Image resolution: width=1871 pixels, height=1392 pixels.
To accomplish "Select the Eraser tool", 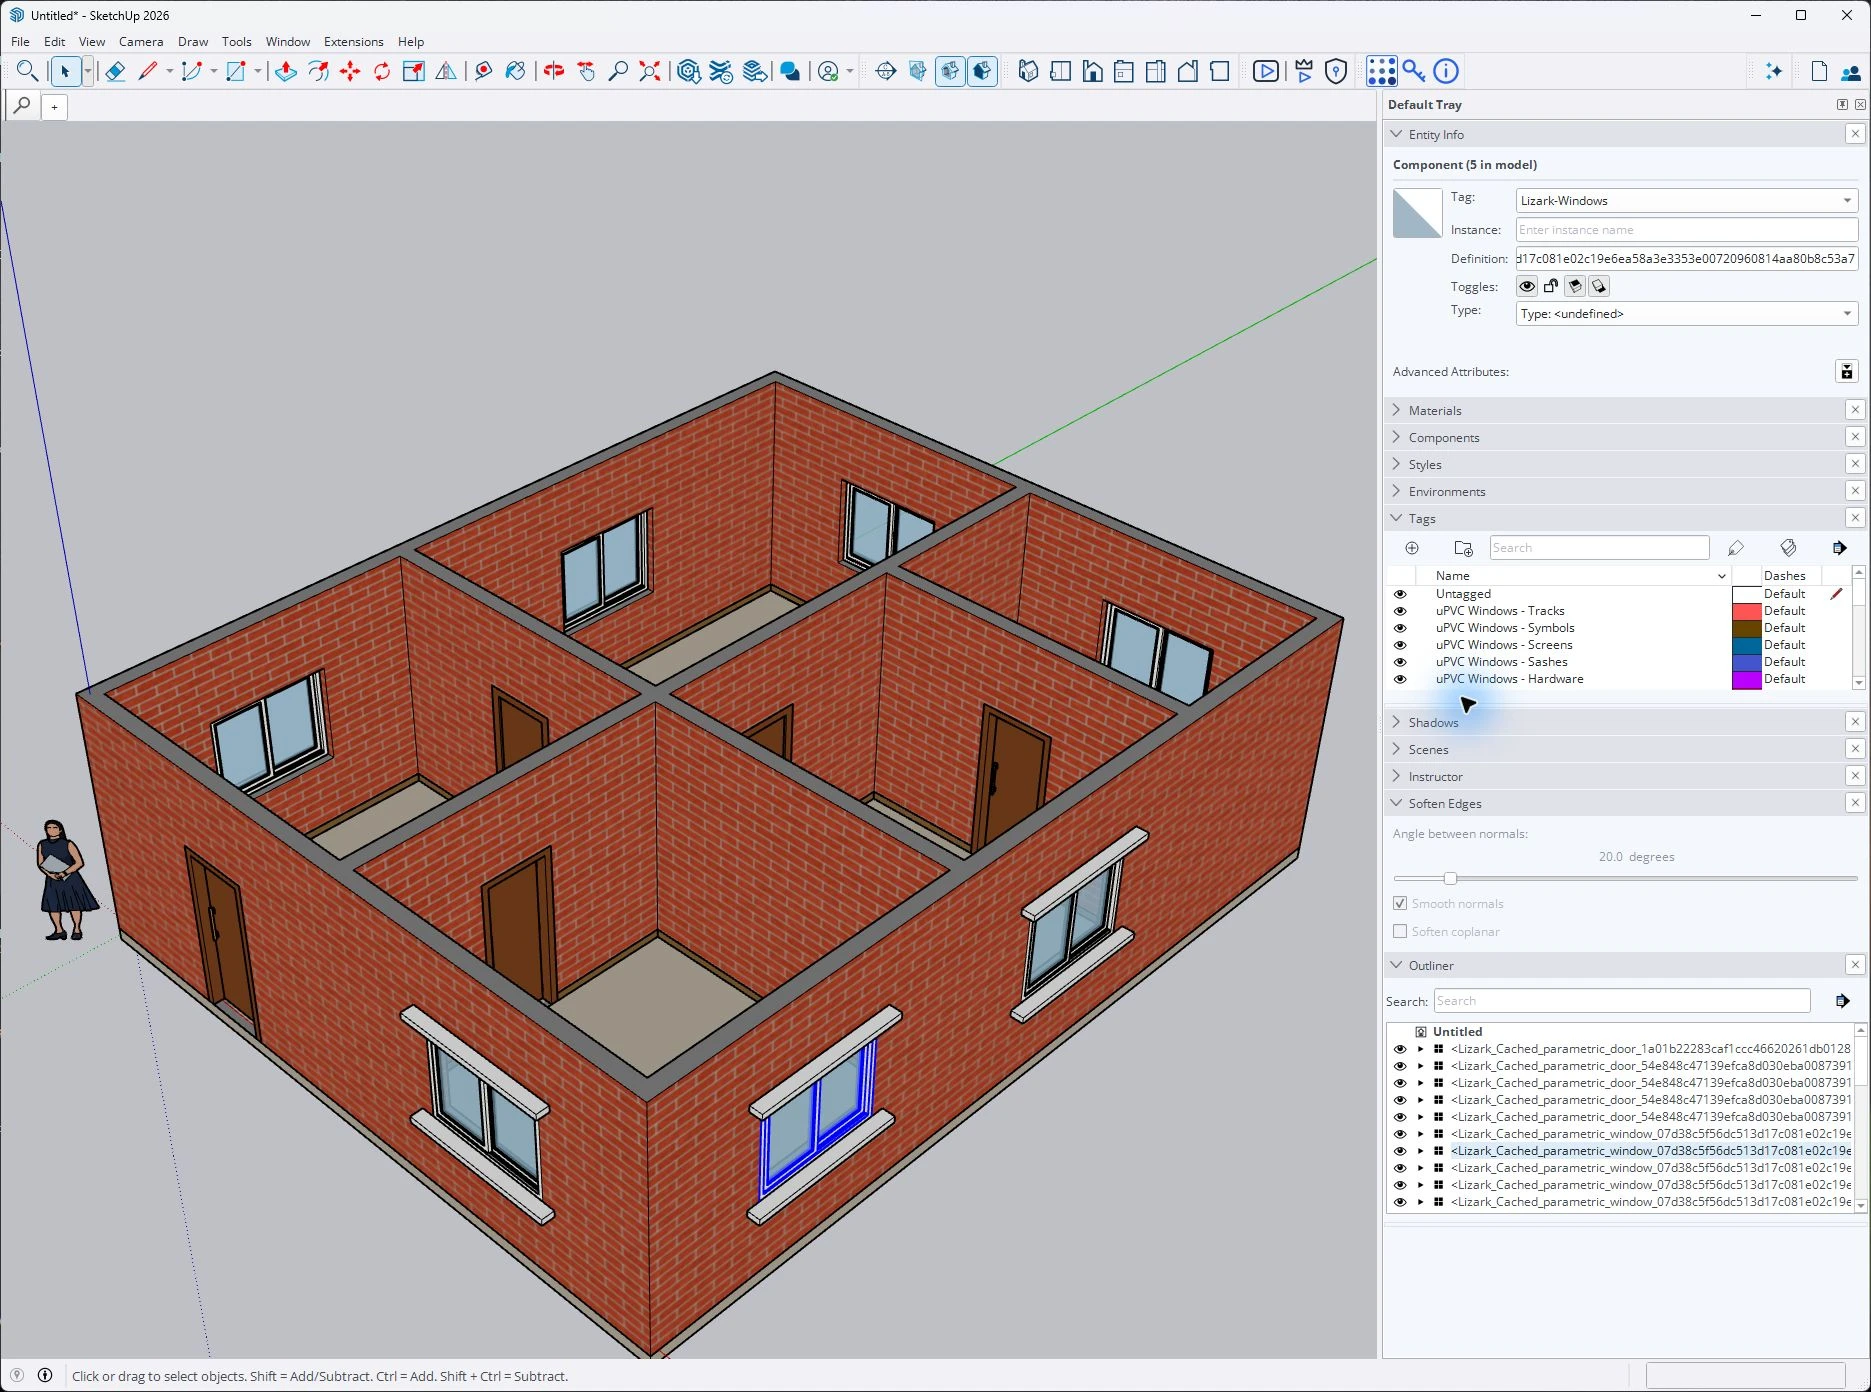I will (115, 71).
